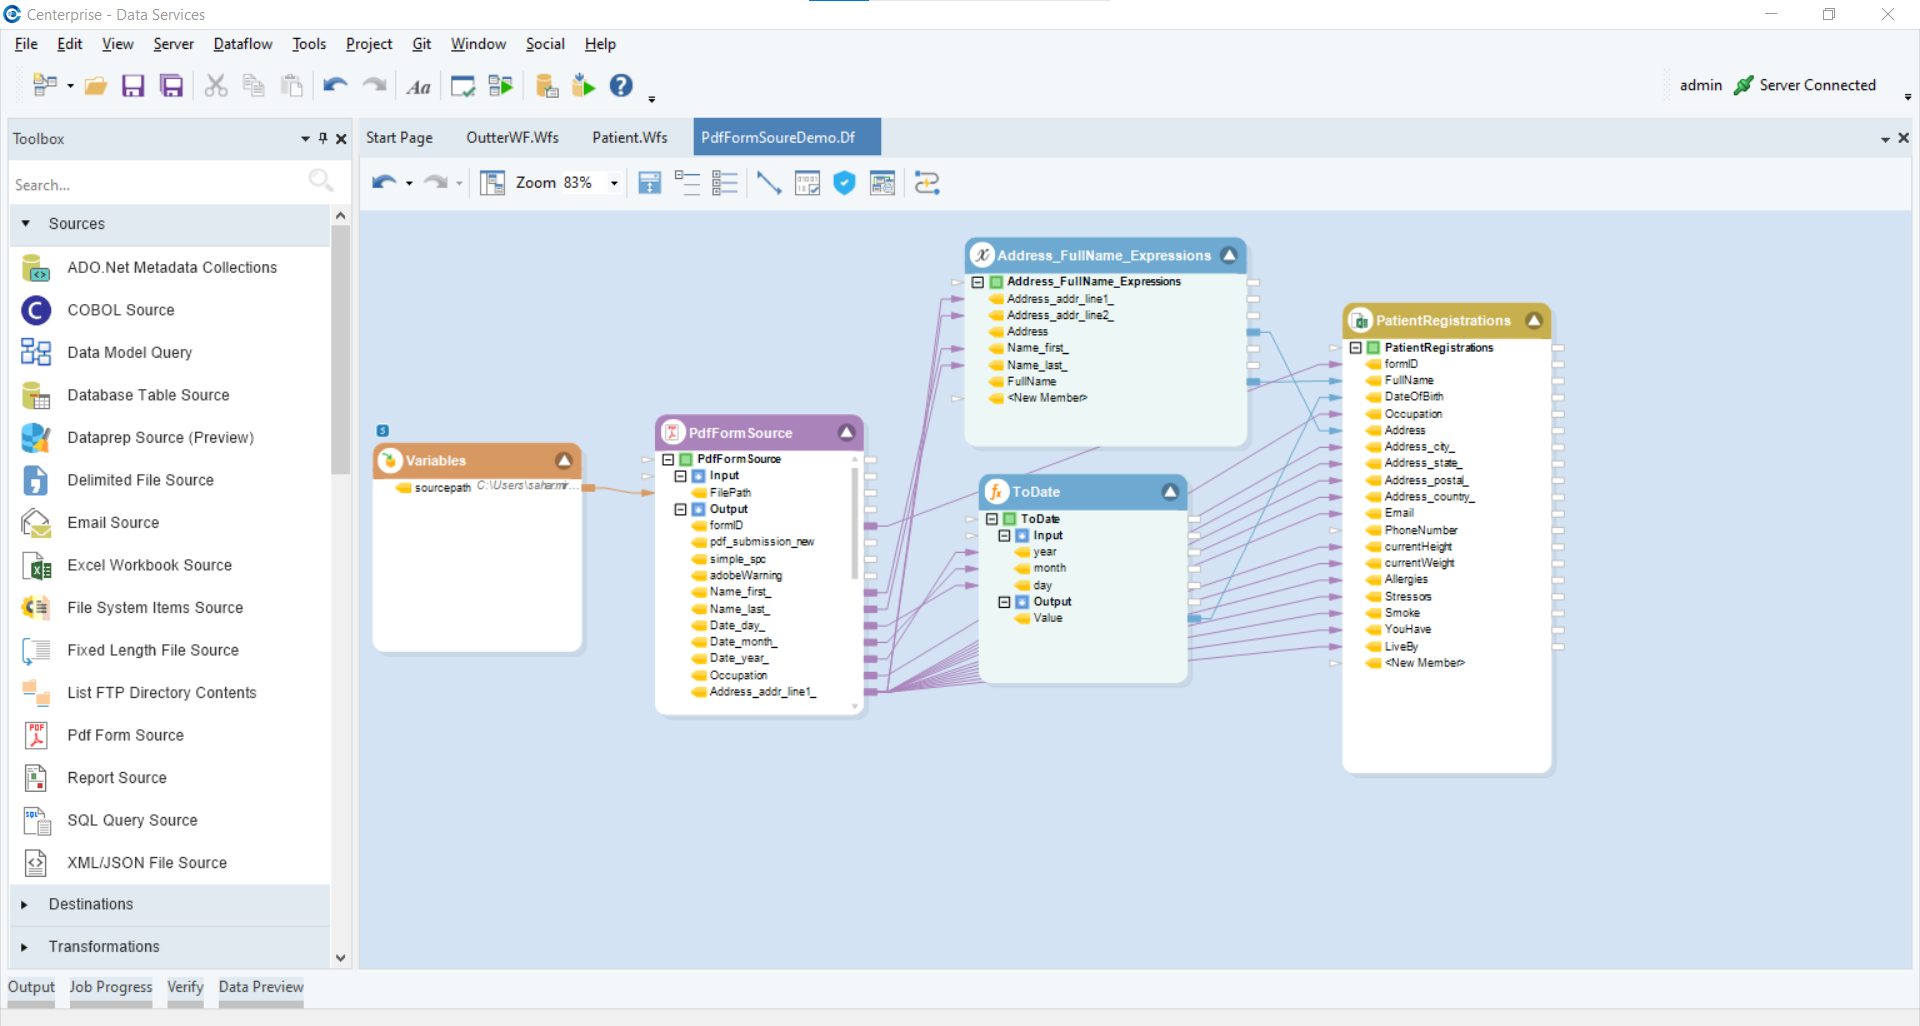
Task: Open the Dataflow menu
Action: [241, 44]
